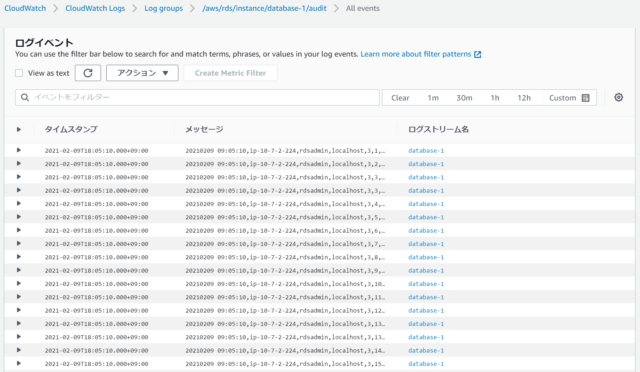Click the ログストリーム名 column header
Screen dimensions: 640x372
[438, 129]
